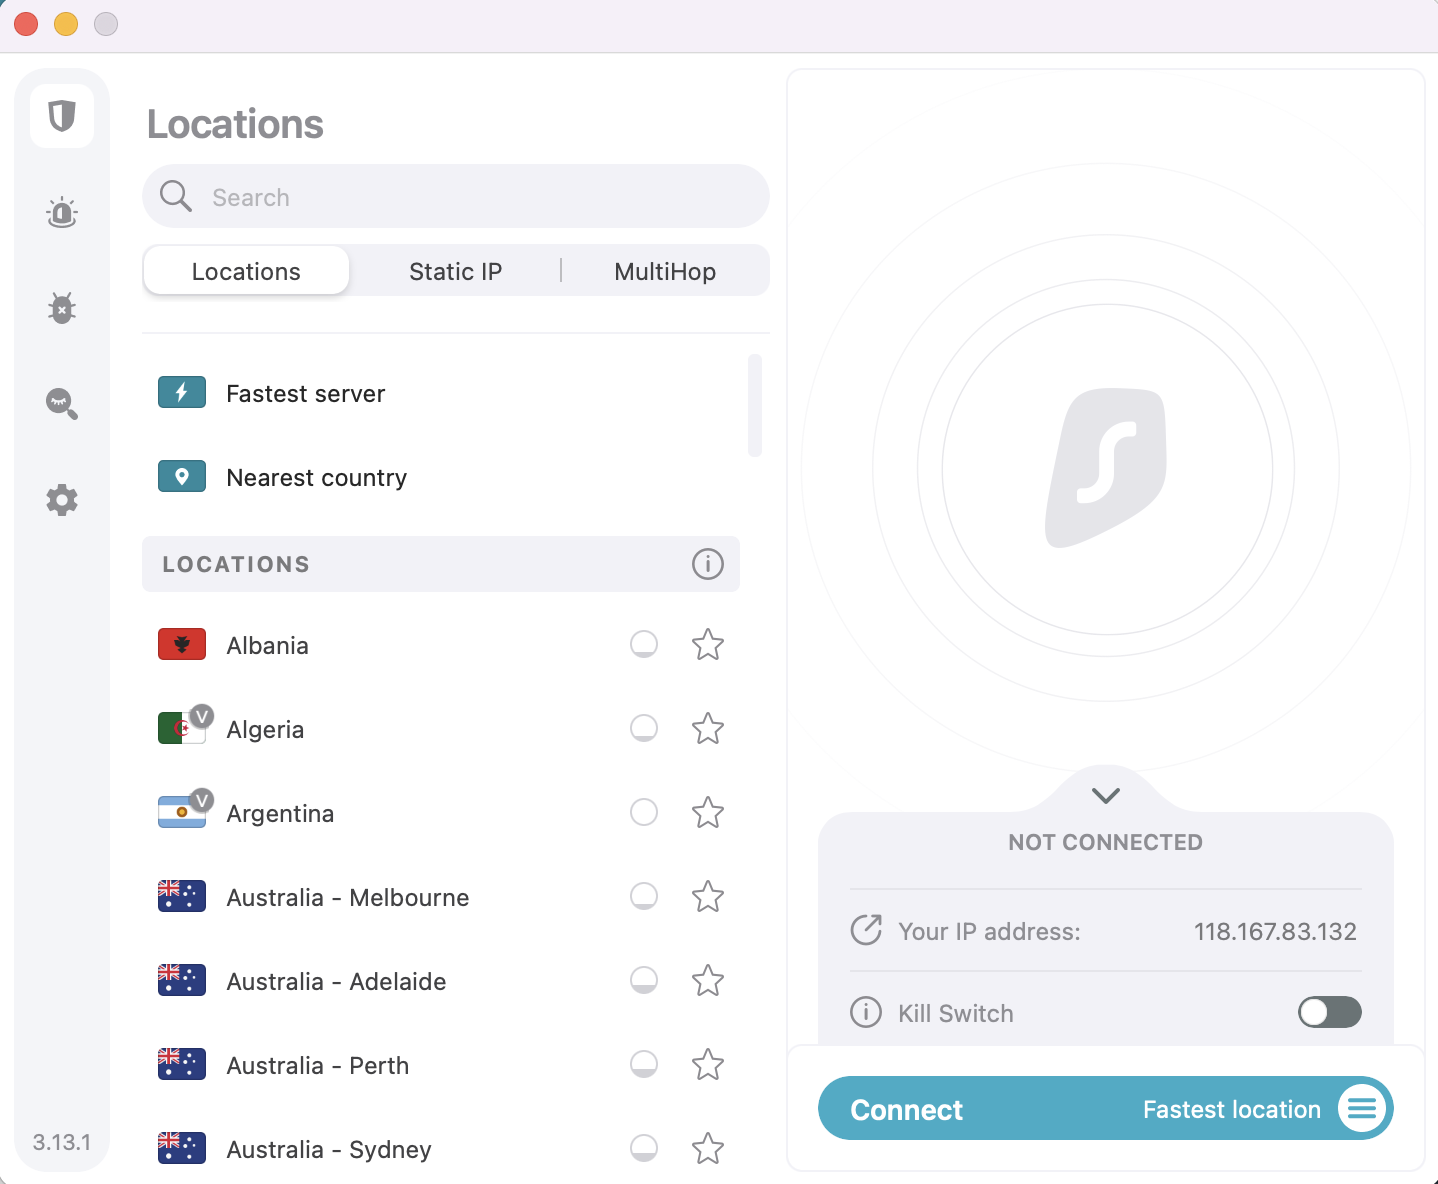Select Fastest server option
The width and height of the screenshot is (1438, 1184).
(442, 393)
